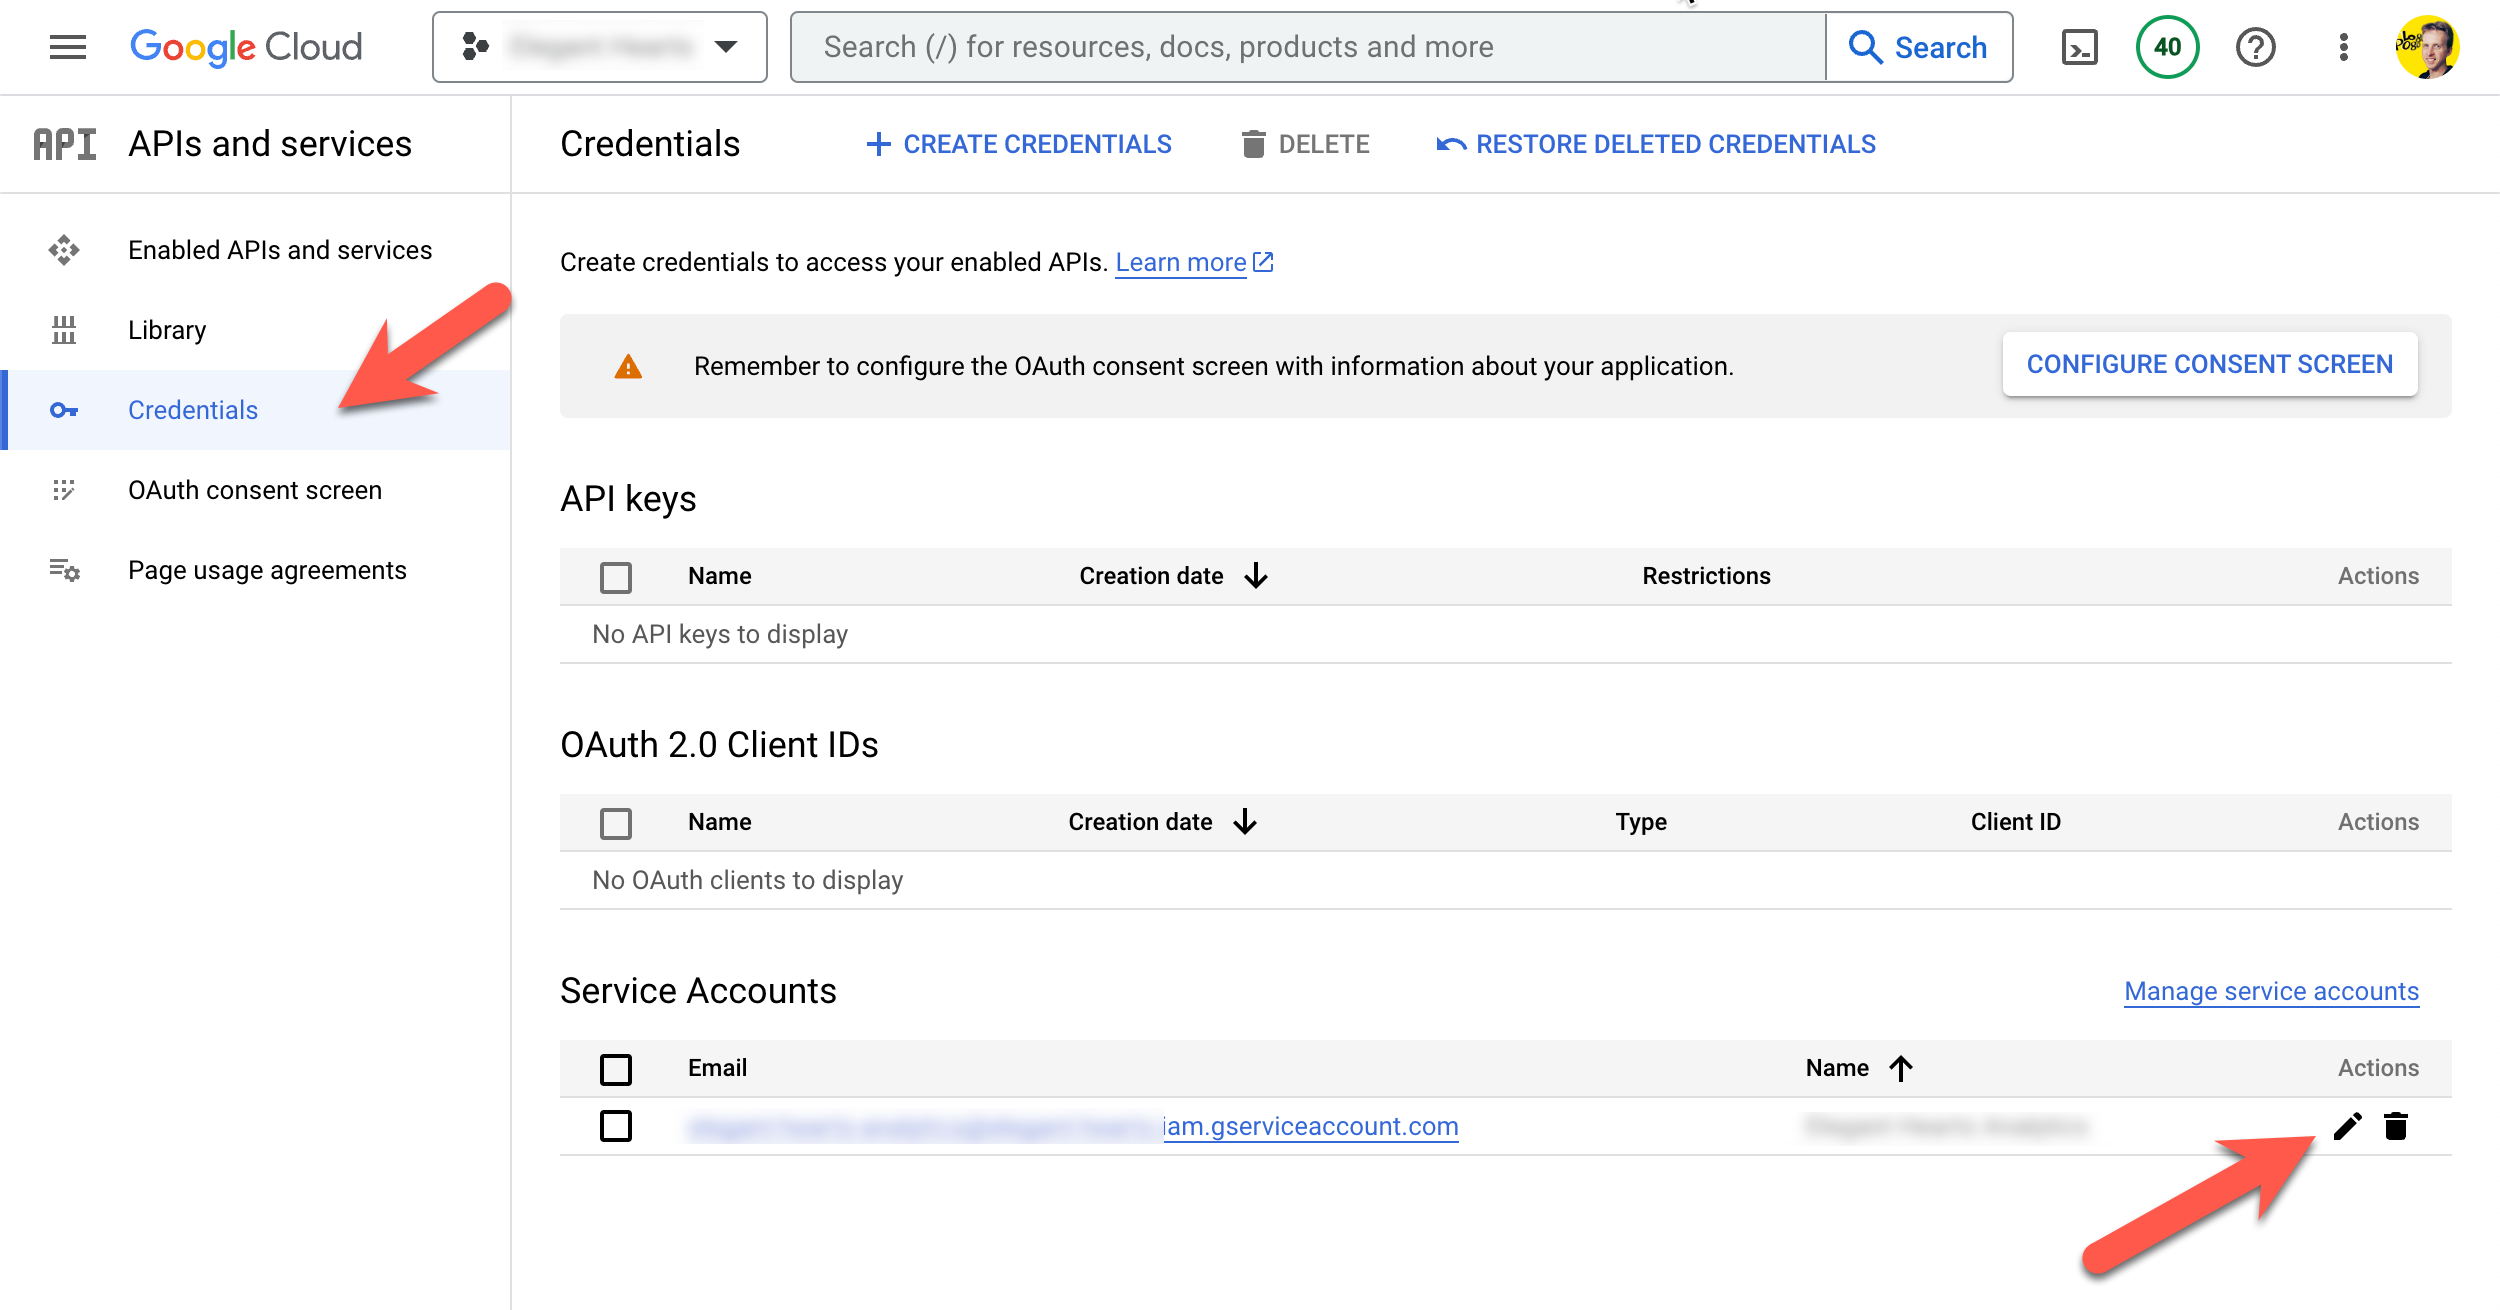This screenshot has height=1310, width=2500.
Task: Select Credentials in the sidebar
Action: point(255,410)
